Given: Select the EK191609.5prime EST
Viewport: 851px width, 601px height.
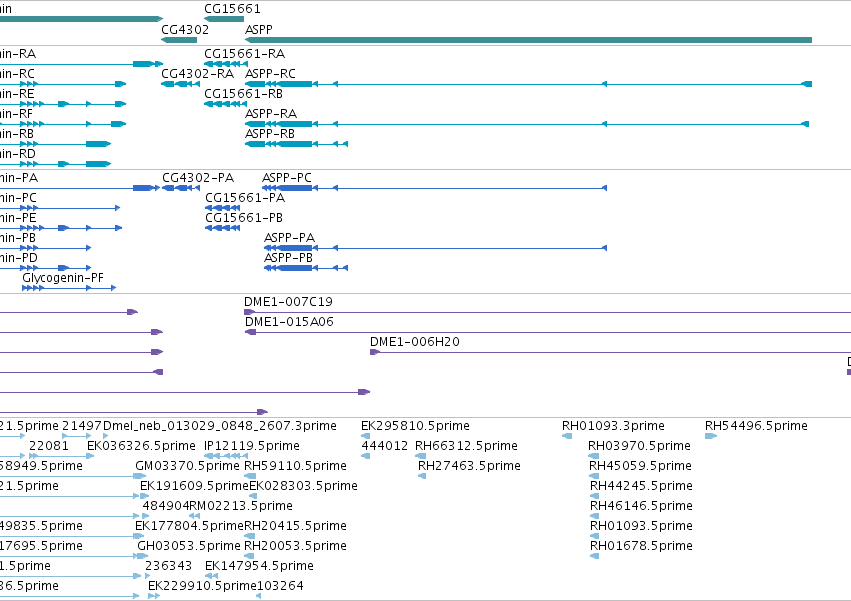Looking at the screenshot, I should pyautogui.click(x=144, y=496).
